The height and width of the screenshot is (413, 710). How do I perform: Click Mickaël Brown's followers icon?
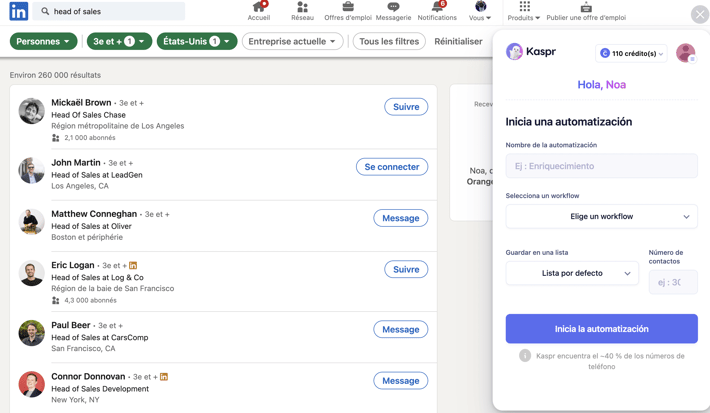[x=56, y=138]
